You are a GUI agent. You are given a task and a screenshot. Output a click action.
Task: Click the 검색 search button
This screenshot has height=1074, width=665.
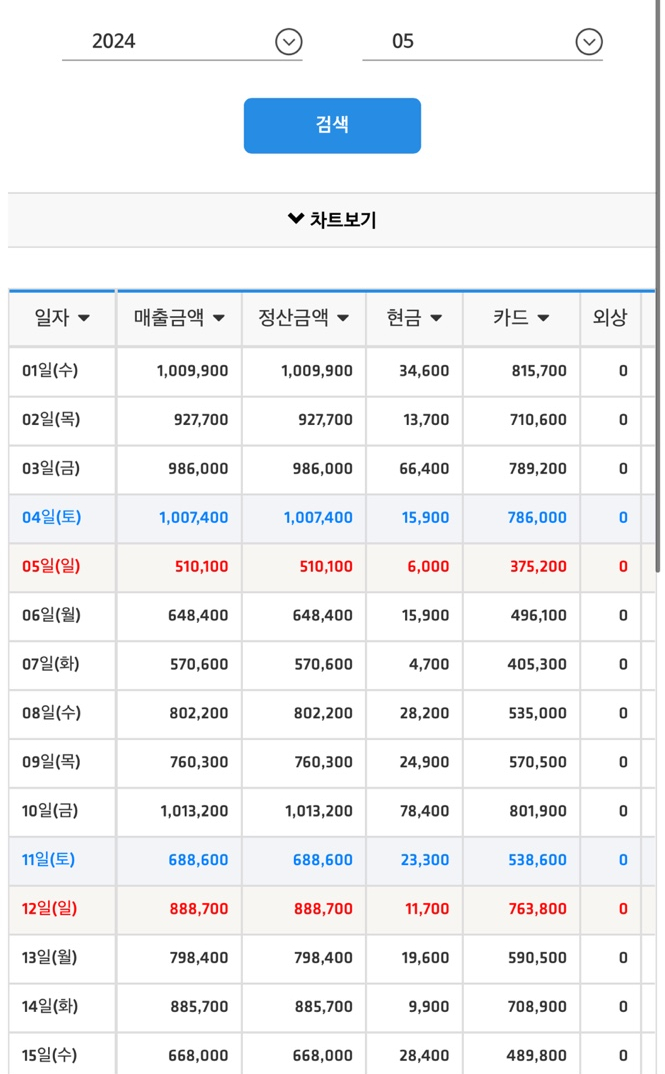[x=332, y=126]
